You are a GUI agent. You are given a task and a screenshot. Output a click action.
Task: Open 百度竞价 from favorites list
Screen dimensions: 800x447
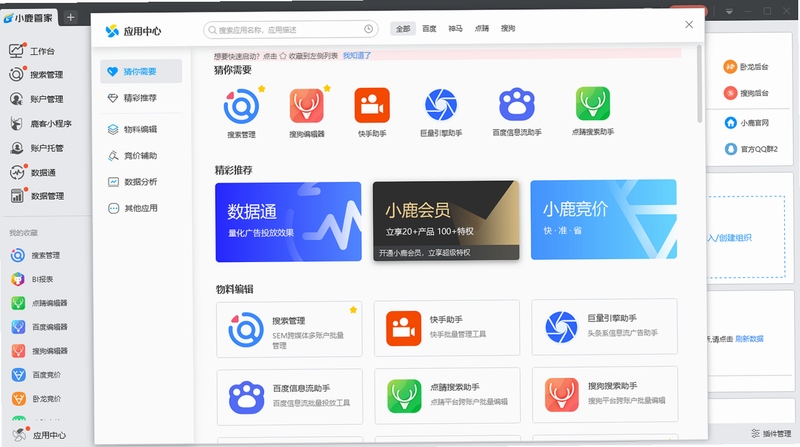click(x=37, y=375)
